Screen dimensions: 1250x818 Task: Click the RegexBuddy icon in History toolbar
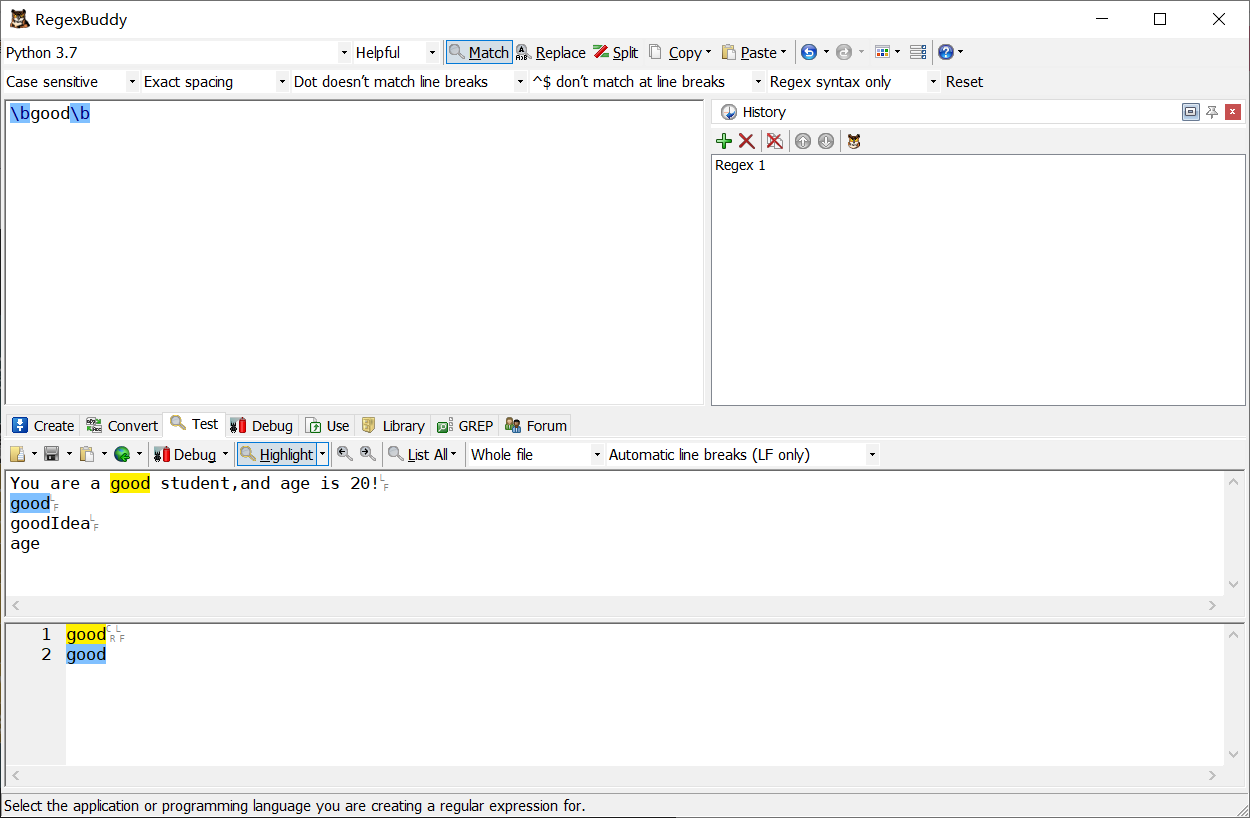tap(854, 141)
